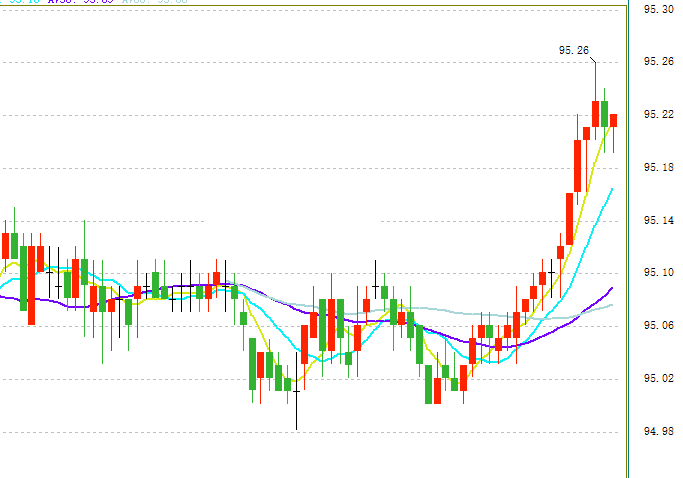
Task: Click the bright cyan moving average's right end
Action: tap(612, 189)
